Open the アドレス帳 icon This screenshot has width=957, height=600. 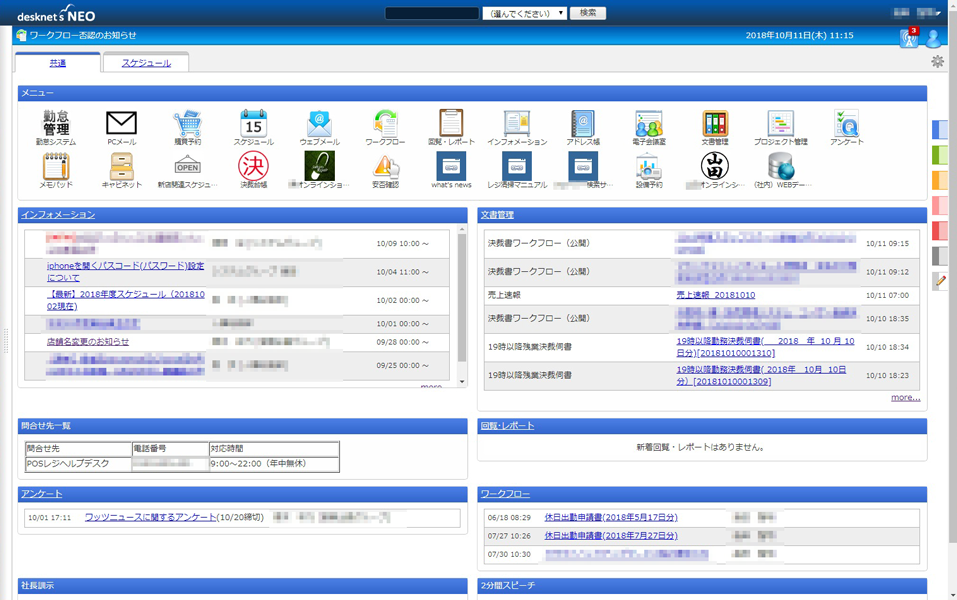(582, 124)
